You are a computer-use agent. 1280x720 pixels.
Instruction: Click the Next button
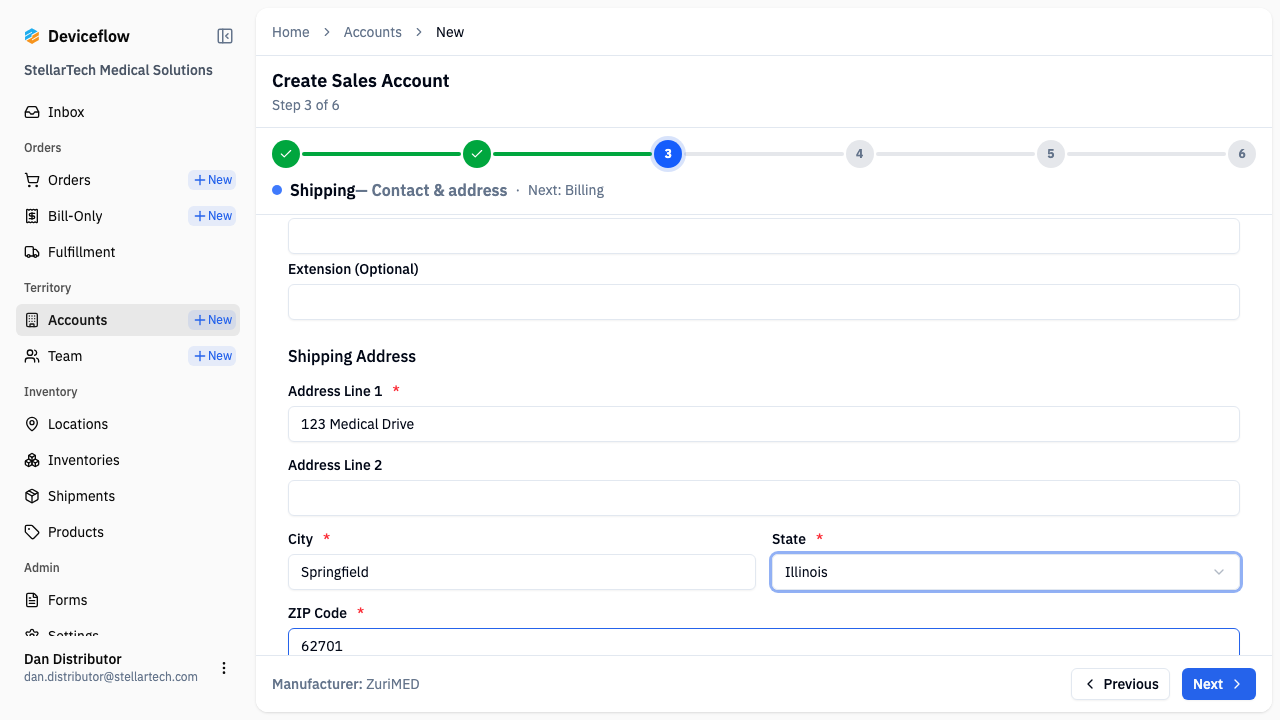click(1218, 684)
